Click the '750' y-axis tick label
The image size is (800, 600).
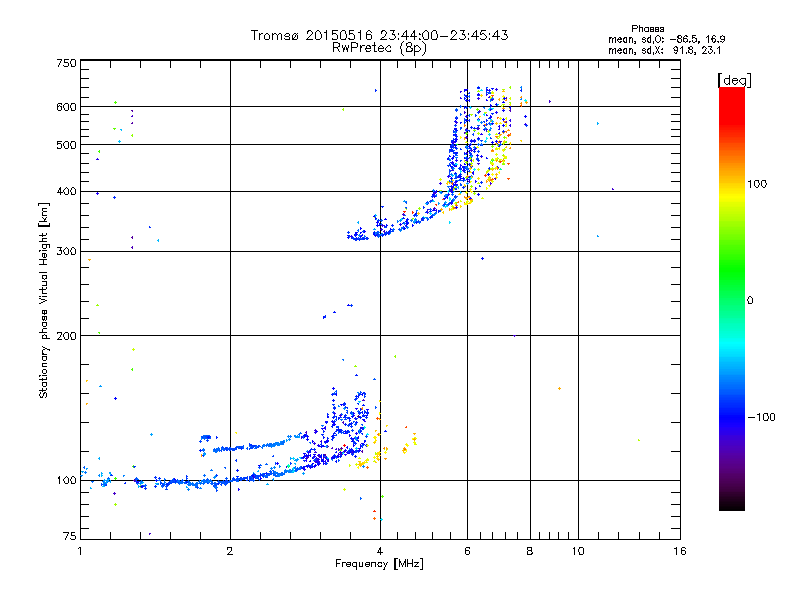[66, 63]
